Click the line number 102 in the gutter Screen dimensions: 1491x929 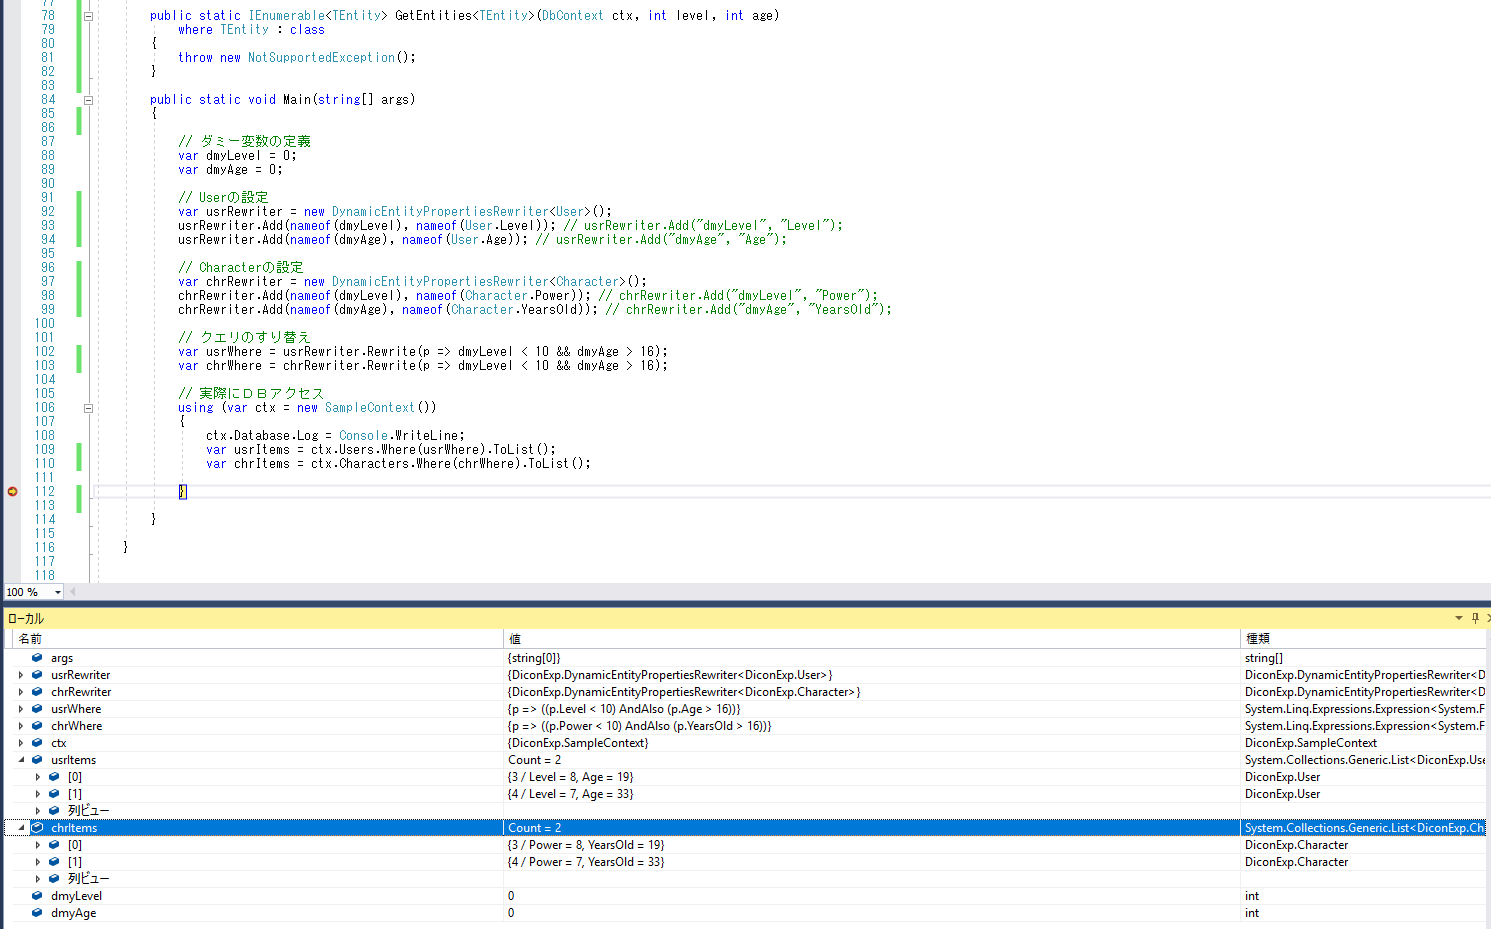pos(45,352)
